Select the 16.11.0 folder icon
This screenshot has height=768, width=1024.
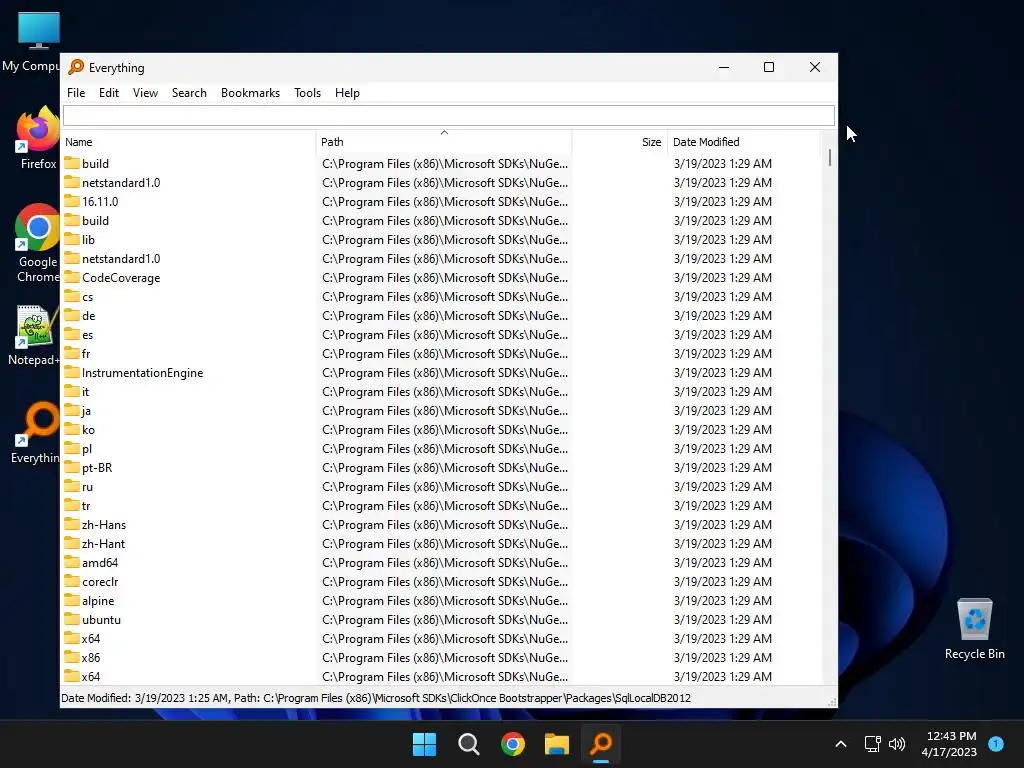(72, 201)
